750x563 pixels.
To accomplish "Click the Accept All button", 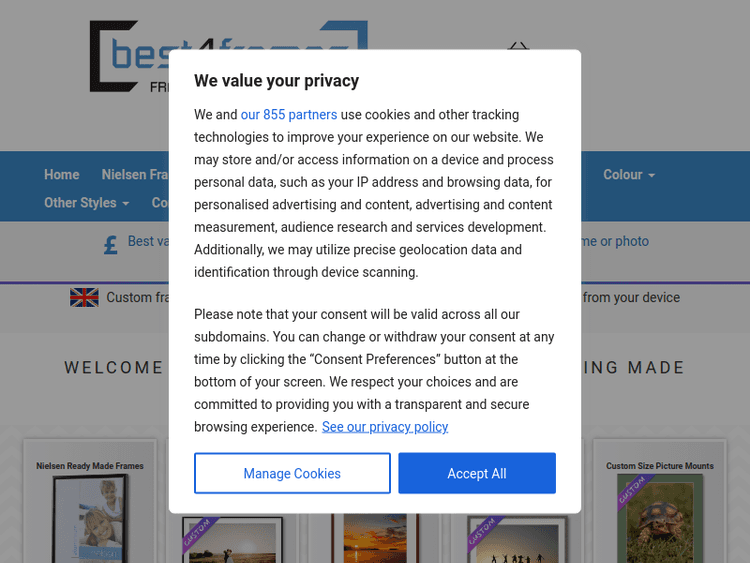I will (x=476, y=473).
